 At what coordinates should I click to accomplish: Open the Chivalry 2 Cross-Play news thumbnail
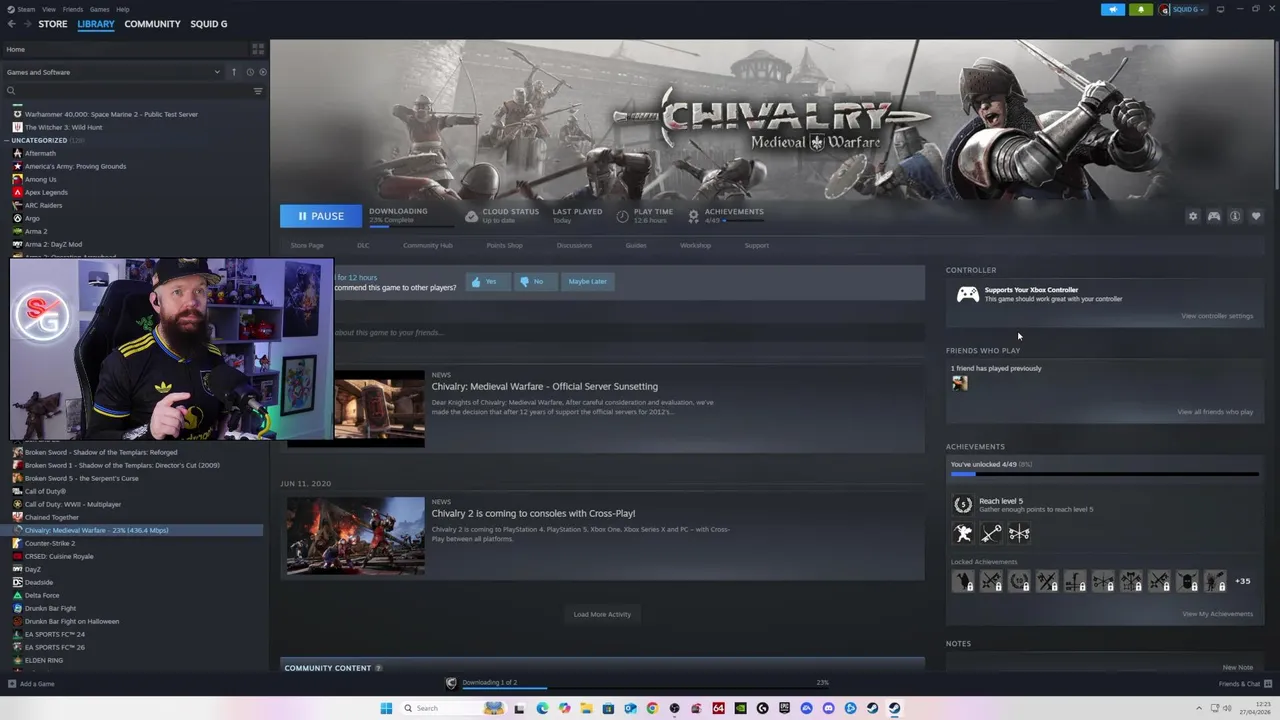click(x=355, y=536)
